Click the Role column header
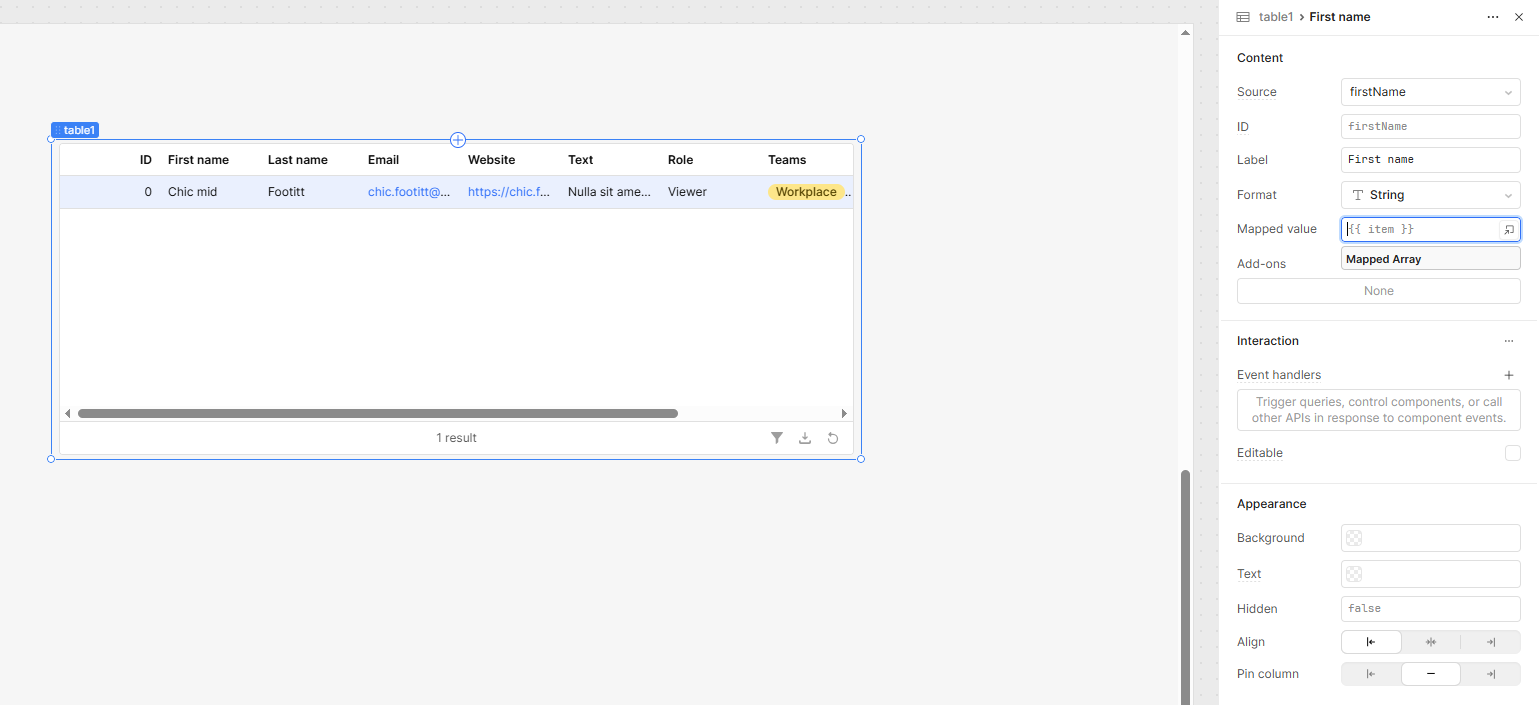Image resolution: width=1539 pixels, height=705 pixels. 681,160
